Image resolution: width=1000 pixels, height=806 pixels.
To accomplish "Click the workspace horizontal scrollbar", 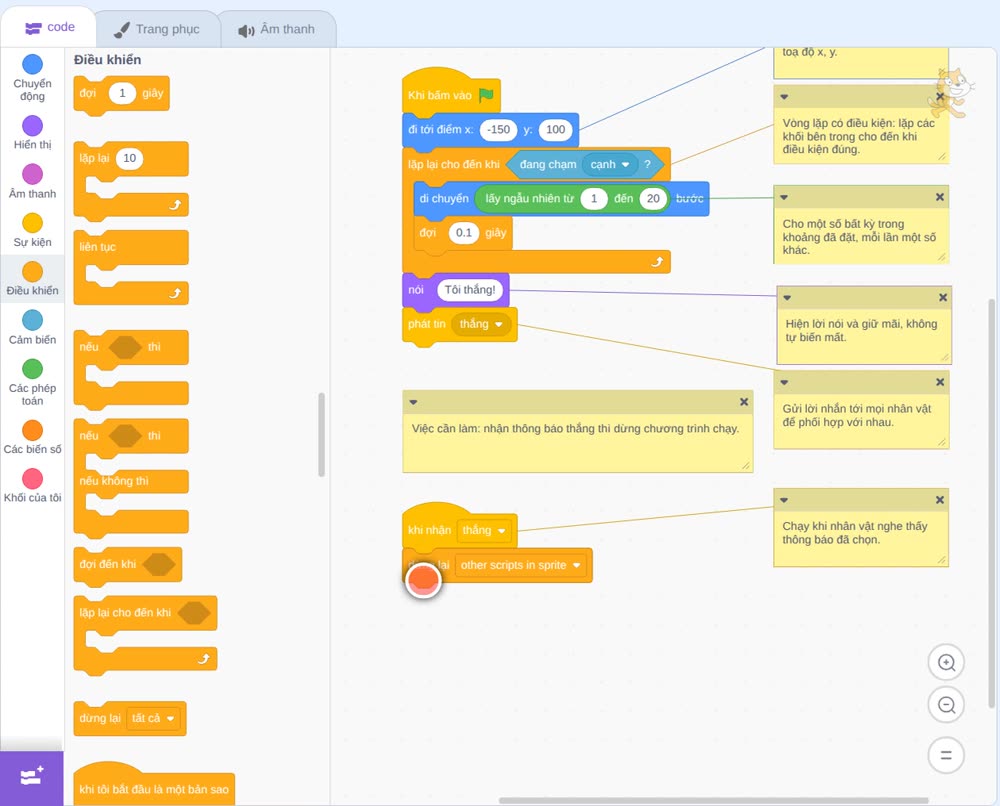I will pos(713,800).
